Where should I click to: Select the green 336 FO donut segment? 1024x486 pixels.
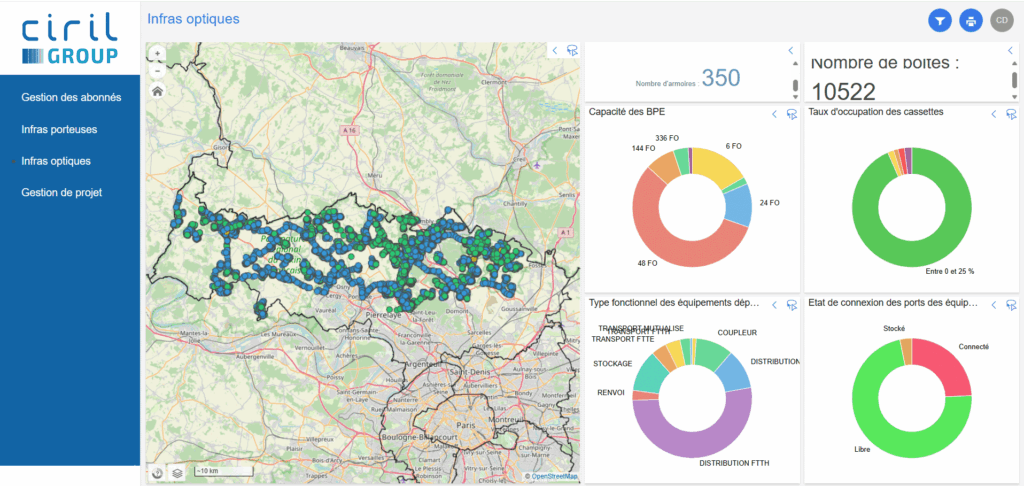click(682, 161)
